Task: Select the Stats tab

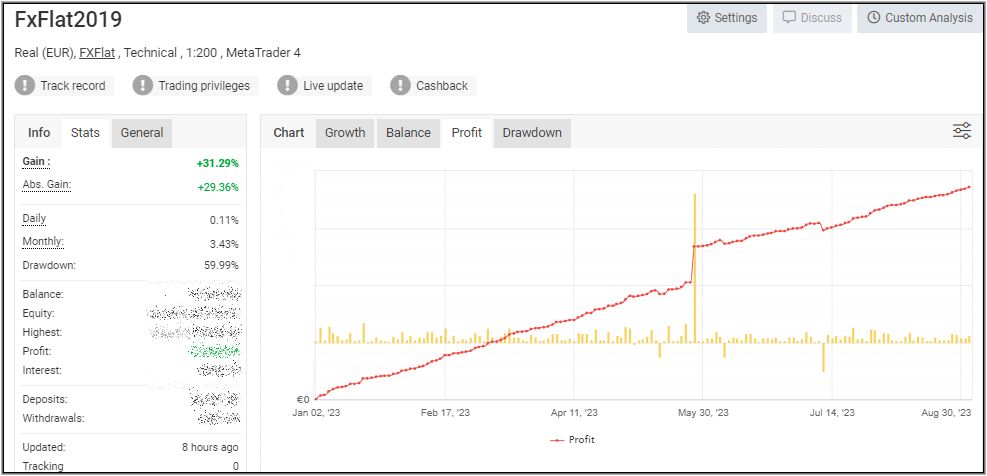Action: [x=85, y=133]
